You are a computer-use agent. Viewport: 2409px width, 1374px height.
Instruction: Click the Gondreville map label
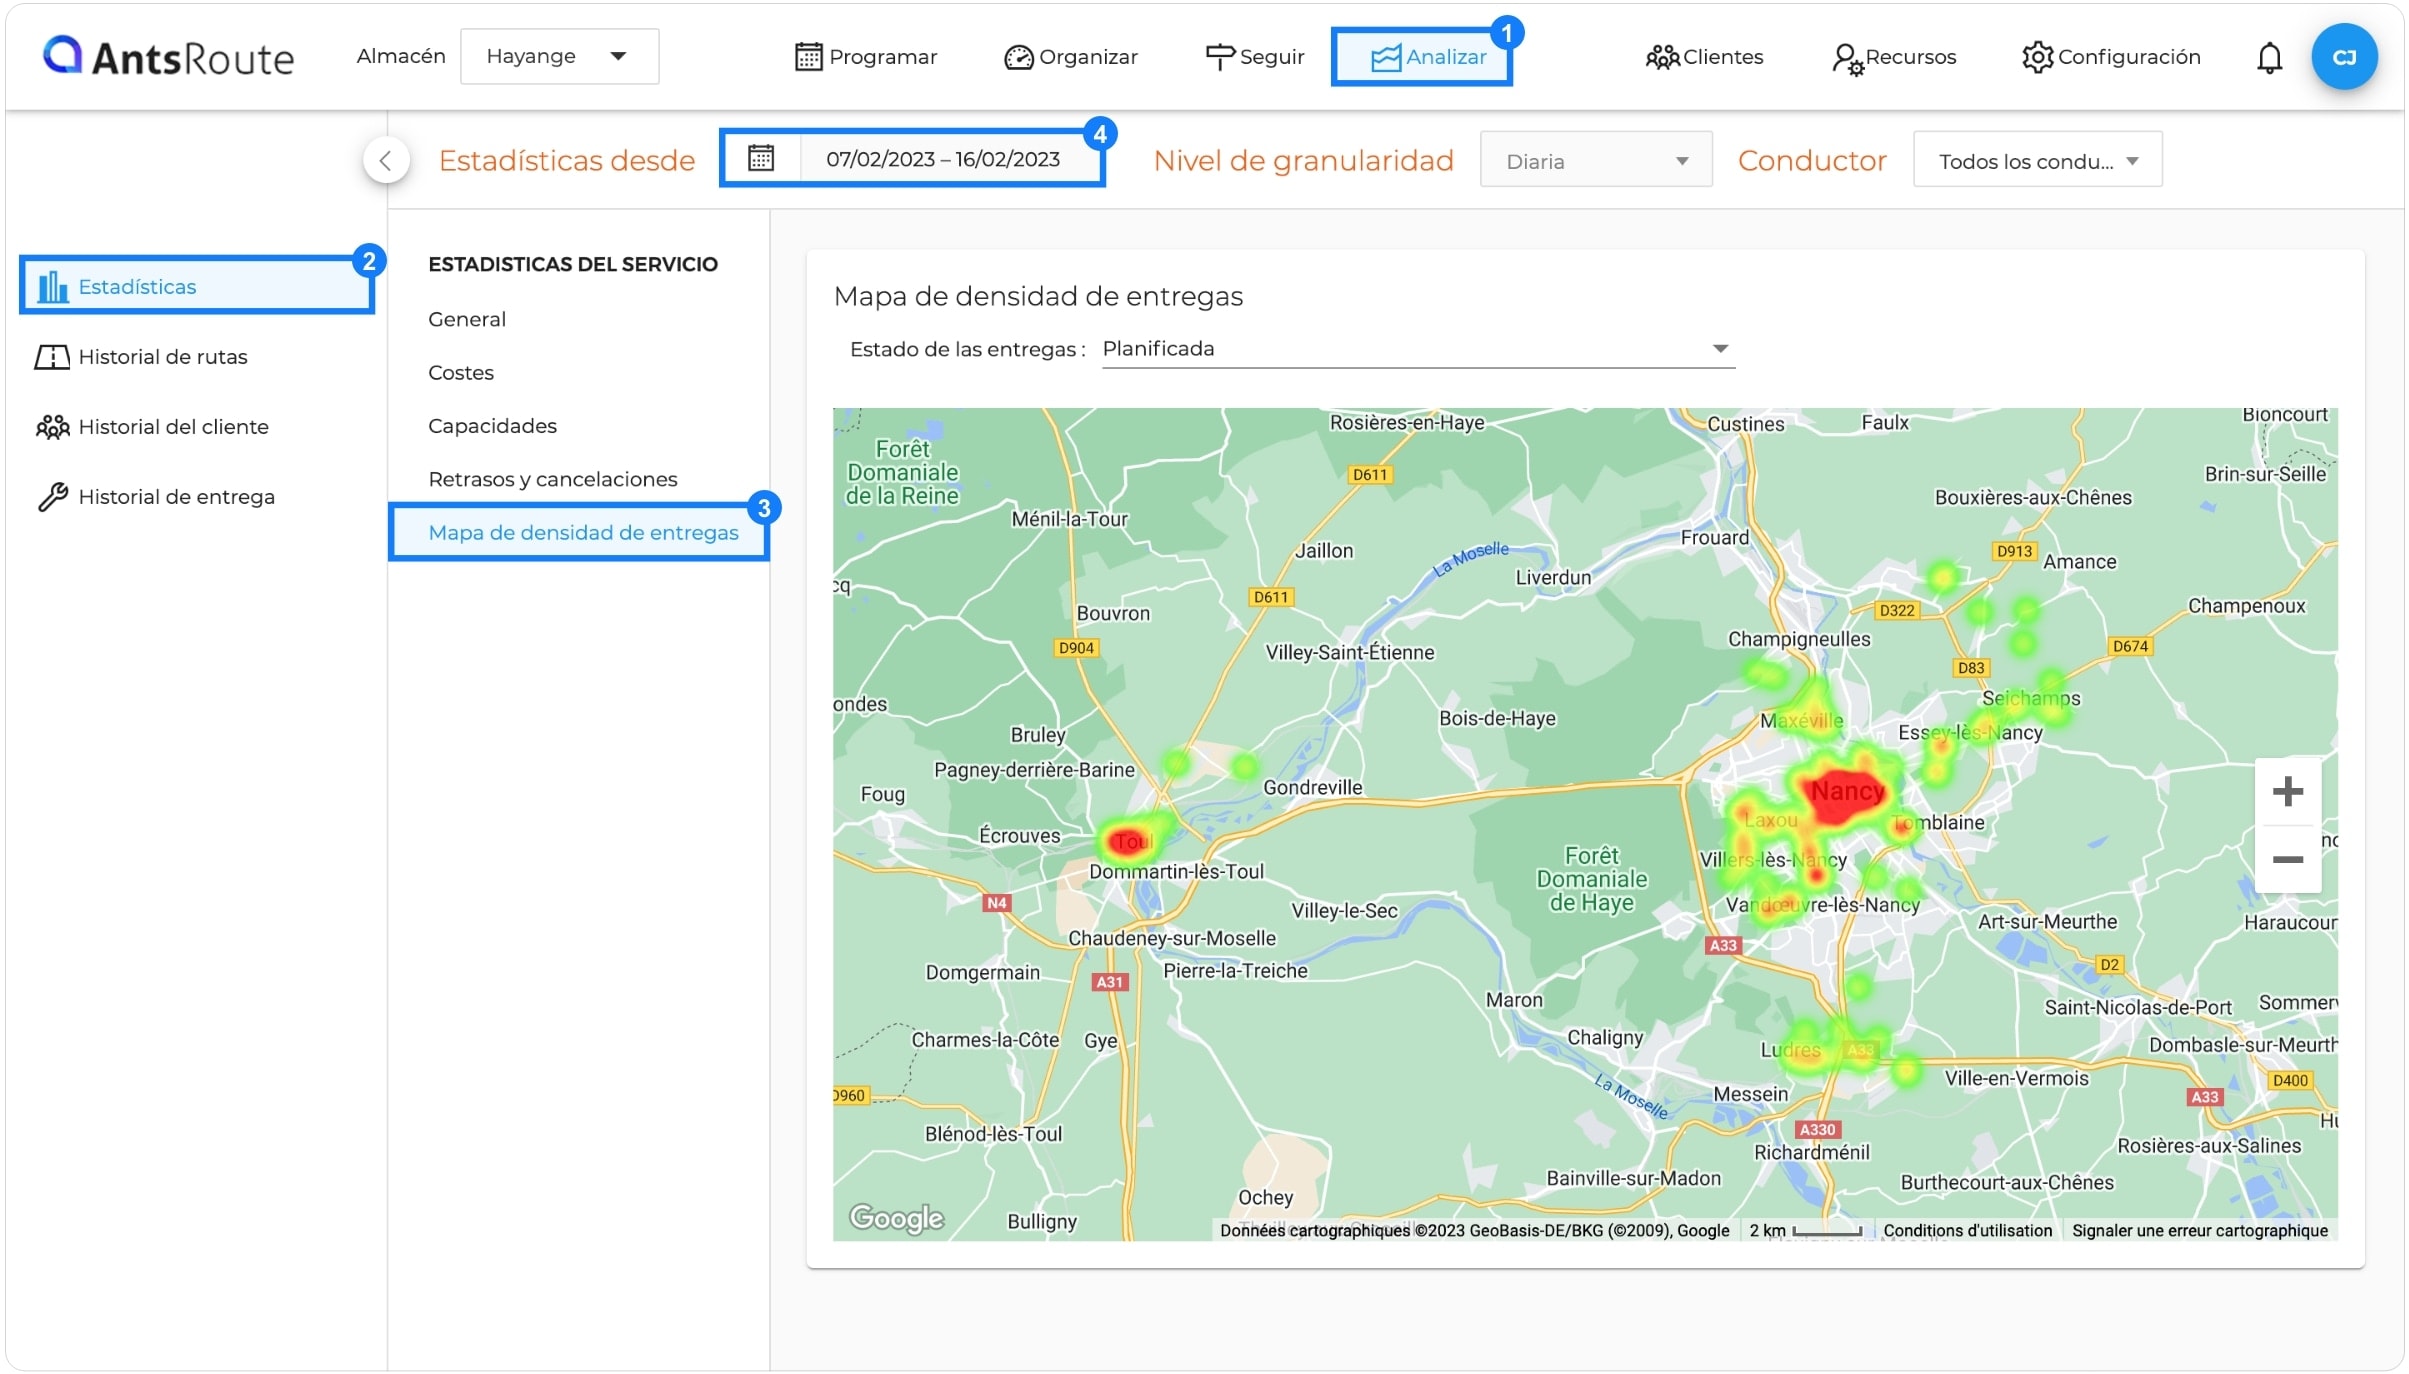1312,787
